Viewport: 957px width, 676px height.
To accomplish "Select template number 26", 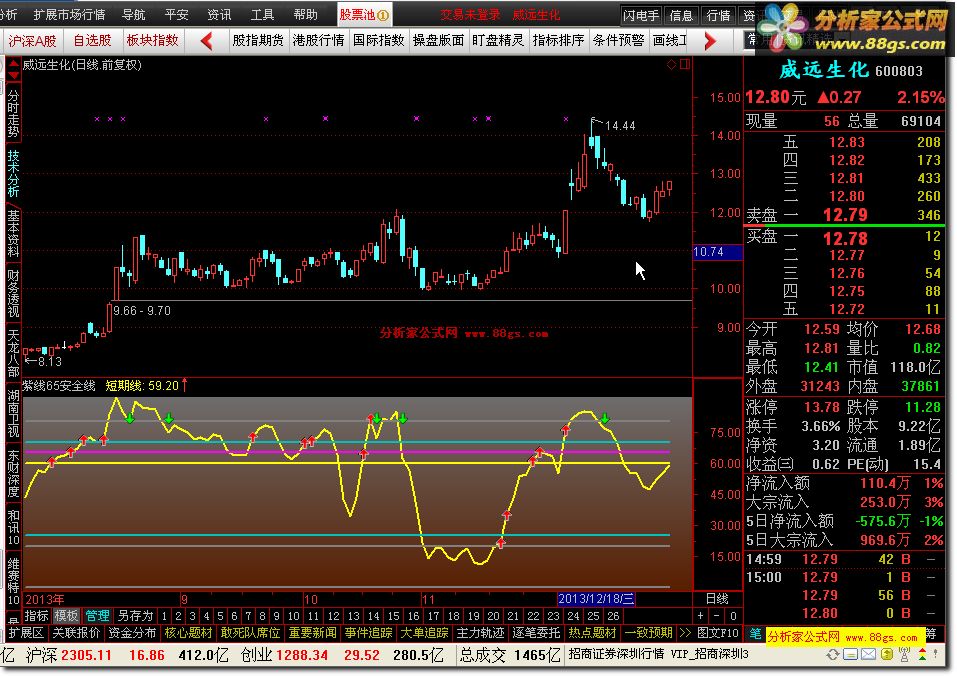I will point(613,616).
